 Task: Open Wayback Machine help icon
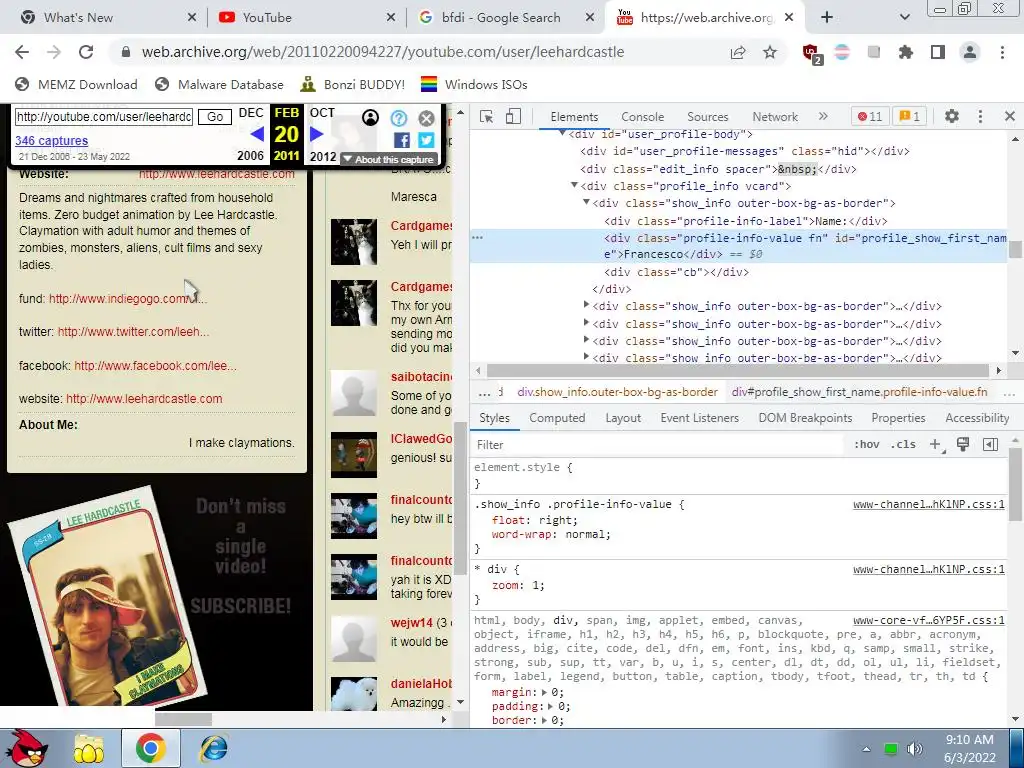pos(399,118)
